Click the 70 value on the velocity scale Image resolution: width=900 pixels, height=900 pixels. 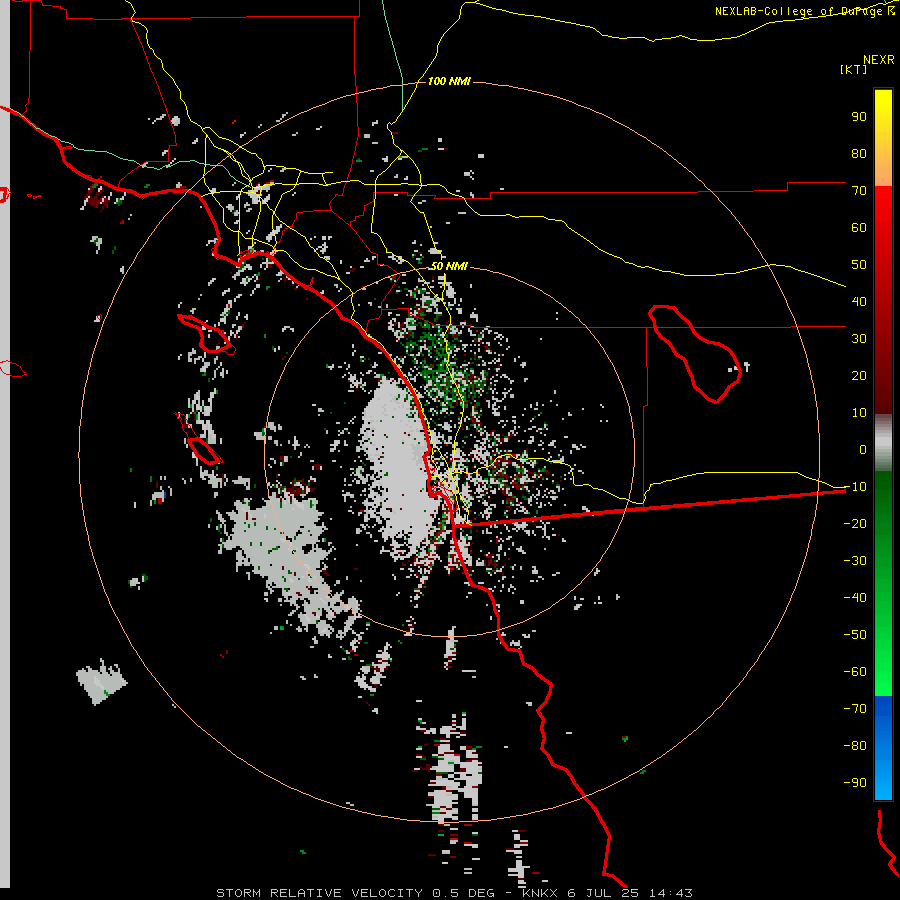[x=859, y=191]
